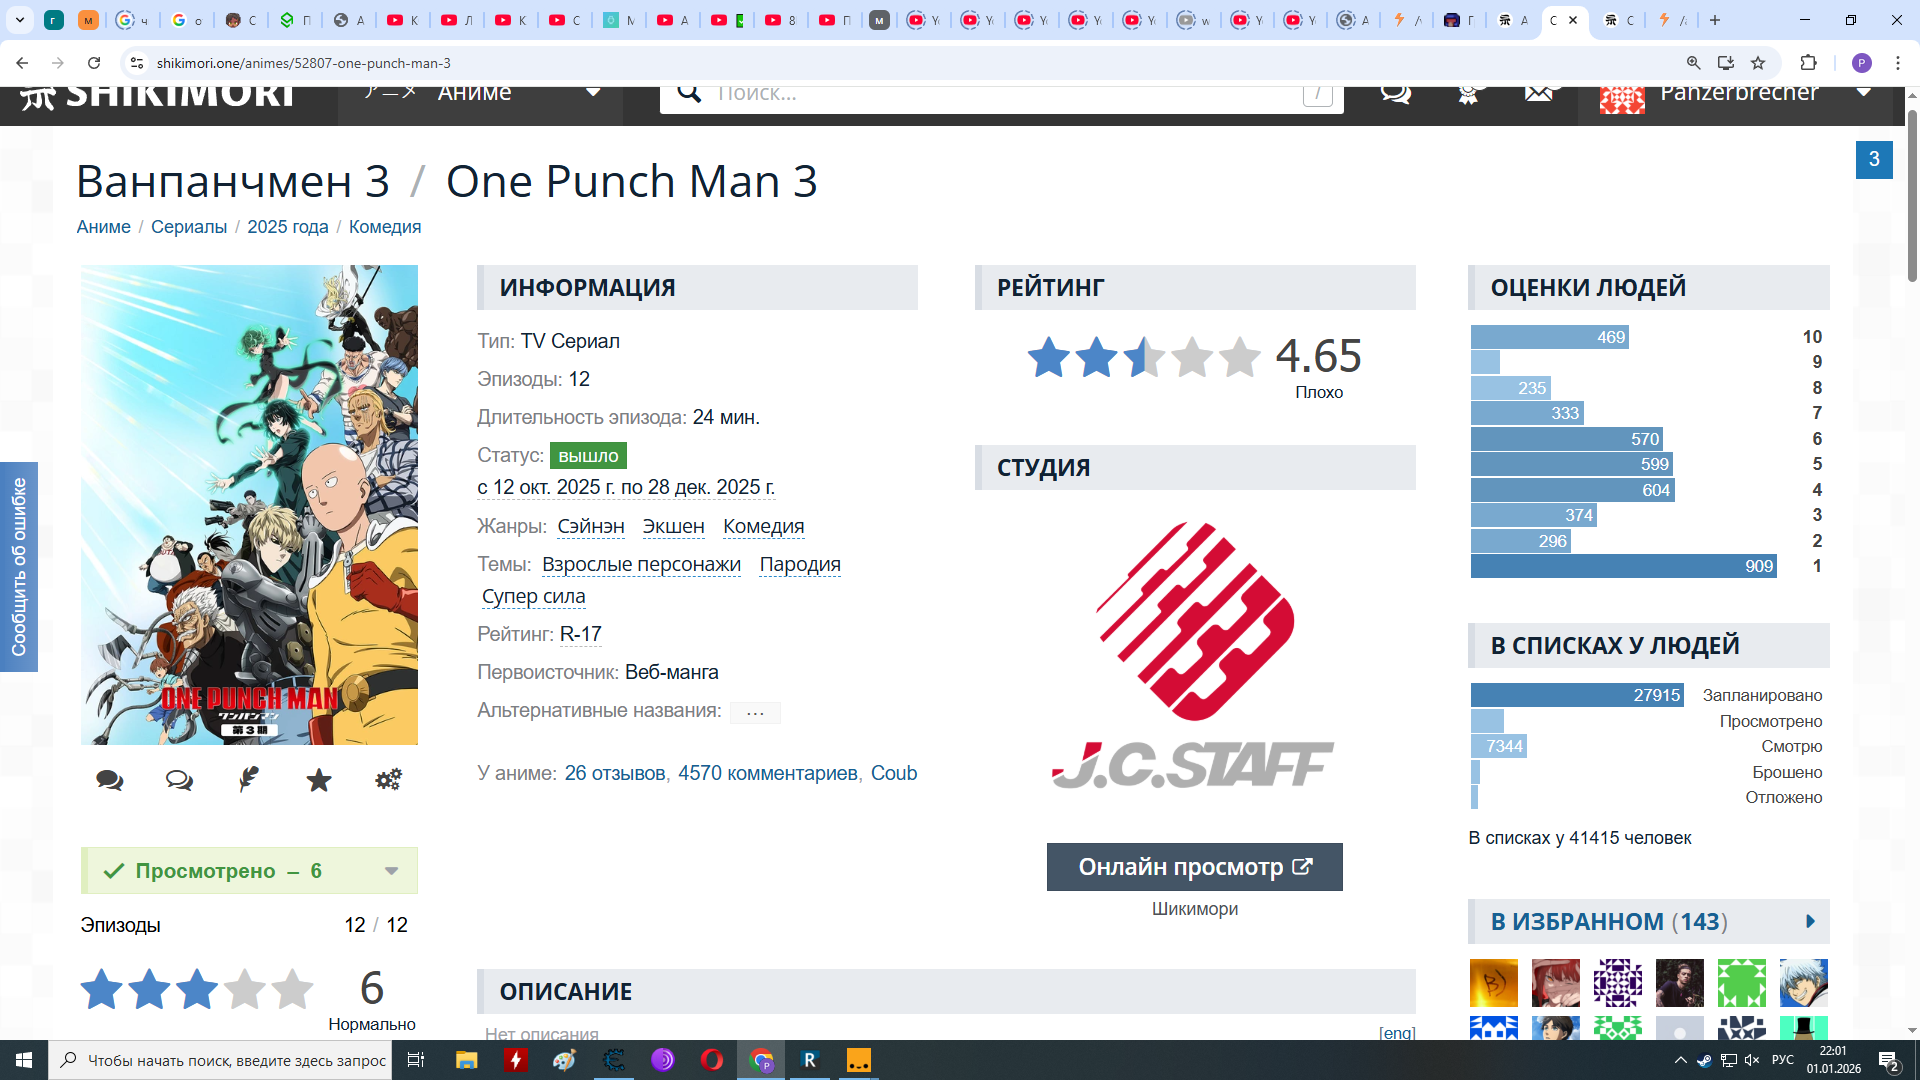Open the forum chat icon in header

(1395, 94)
